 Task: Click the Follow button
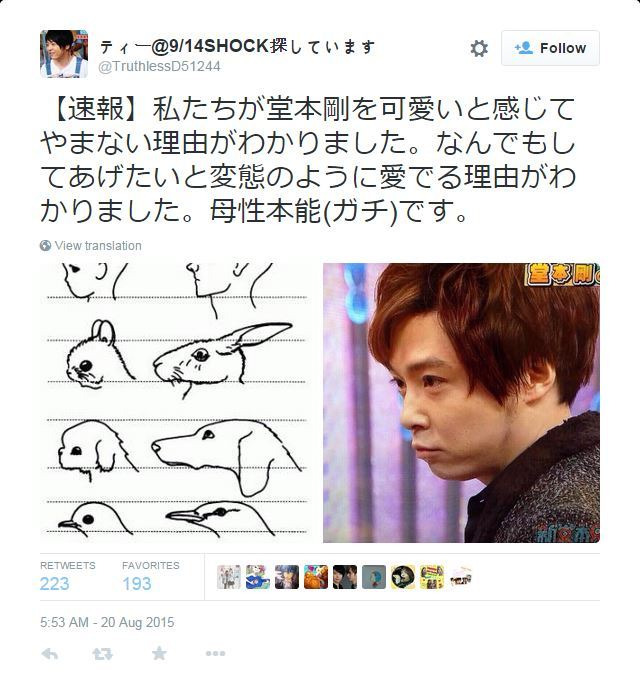(550, 48)
